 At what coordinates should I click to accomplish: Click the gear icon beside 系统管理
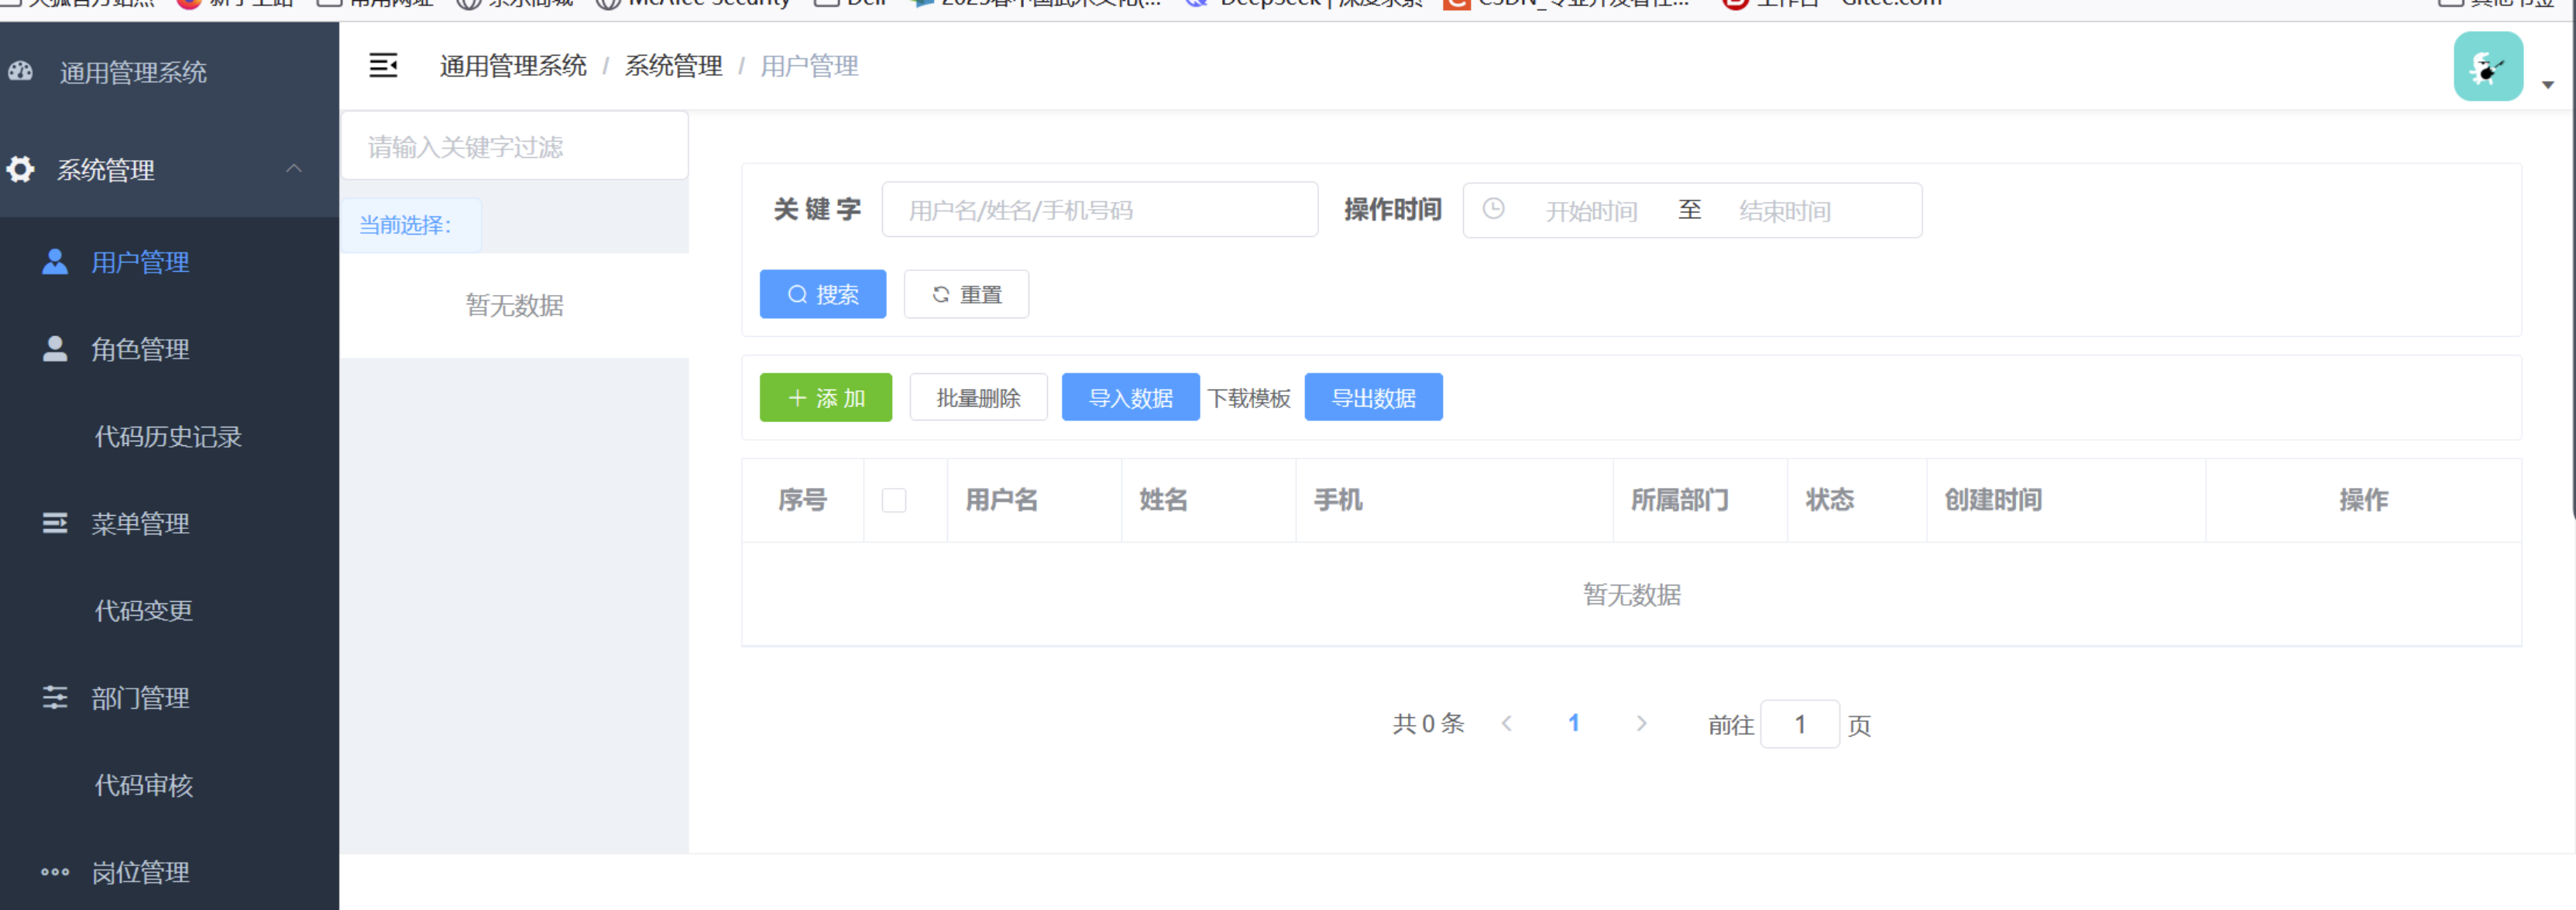[x=21, y=169]
